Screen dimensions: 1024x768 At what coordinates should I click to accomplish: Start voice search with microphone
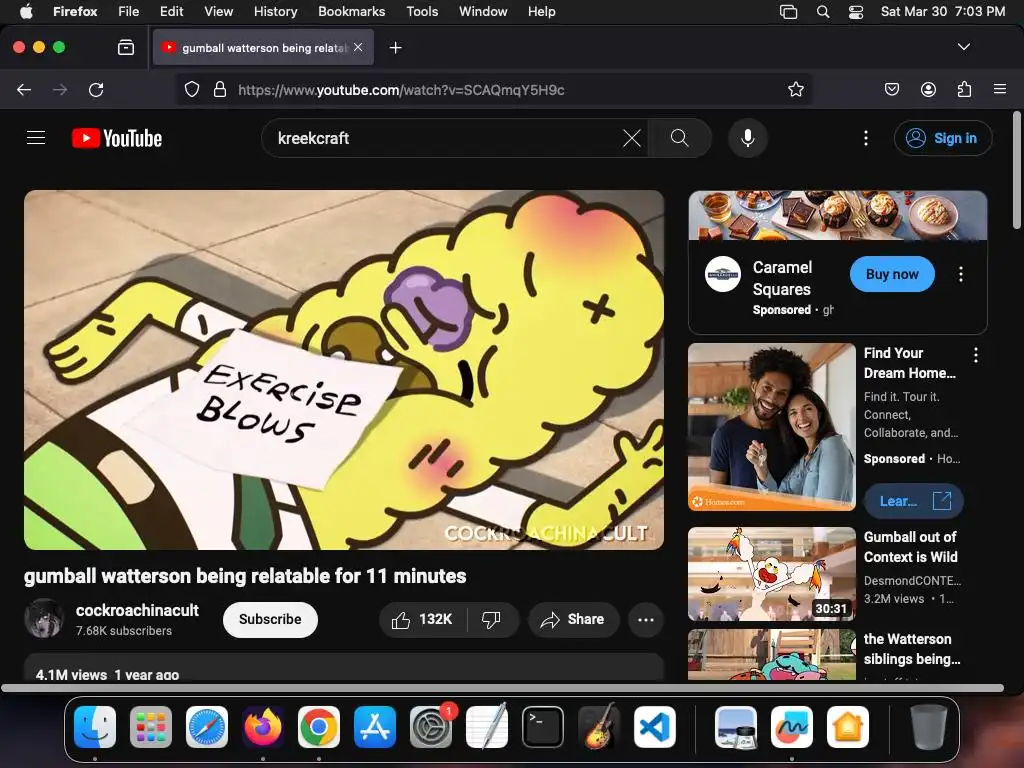(748, 138)
